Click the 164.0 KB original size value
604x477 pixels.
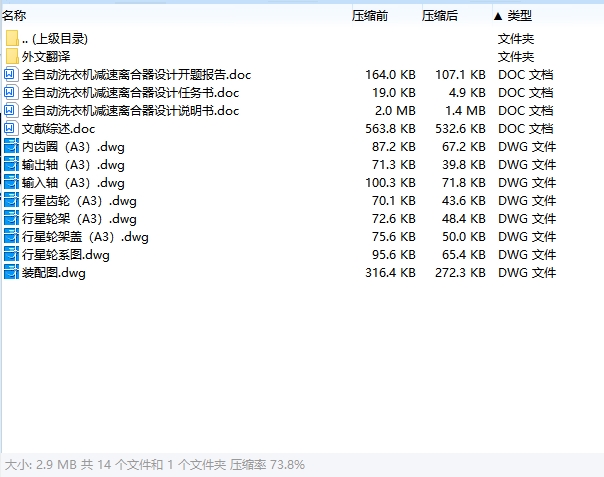(x=390, y=75)
